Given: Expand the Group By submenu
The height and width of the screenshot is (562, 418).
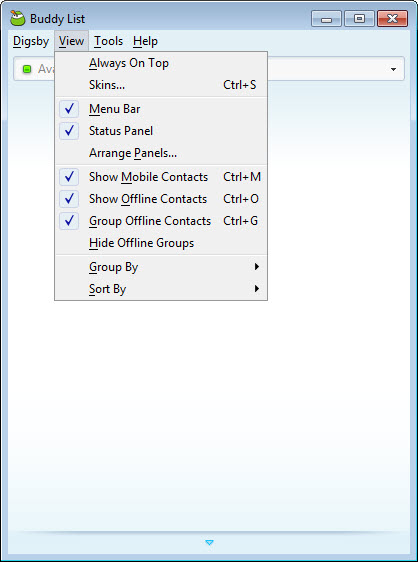Looking at the screenshot, I should point(161,267).
